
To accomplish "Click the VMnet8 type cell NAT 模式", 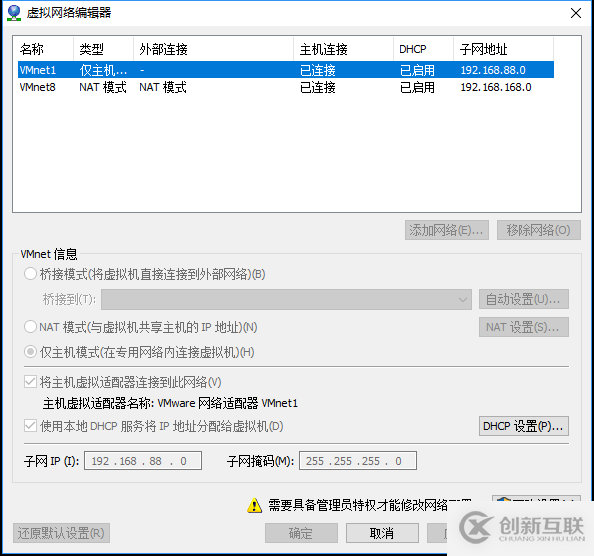I will tap(103, 87).
